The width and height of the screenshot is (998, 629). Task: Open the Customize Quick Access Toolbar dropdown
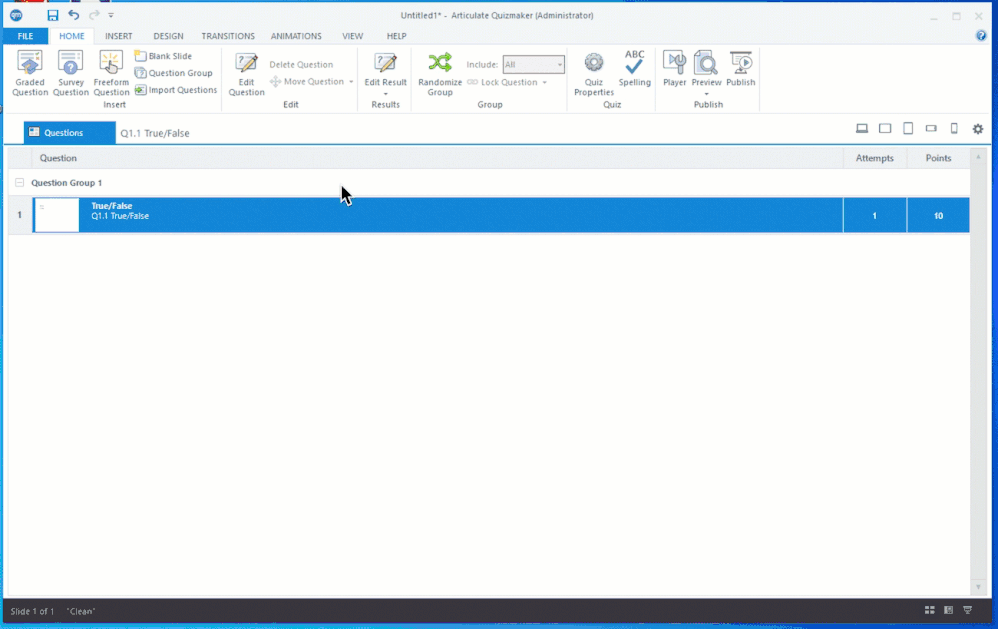(111, 15)
